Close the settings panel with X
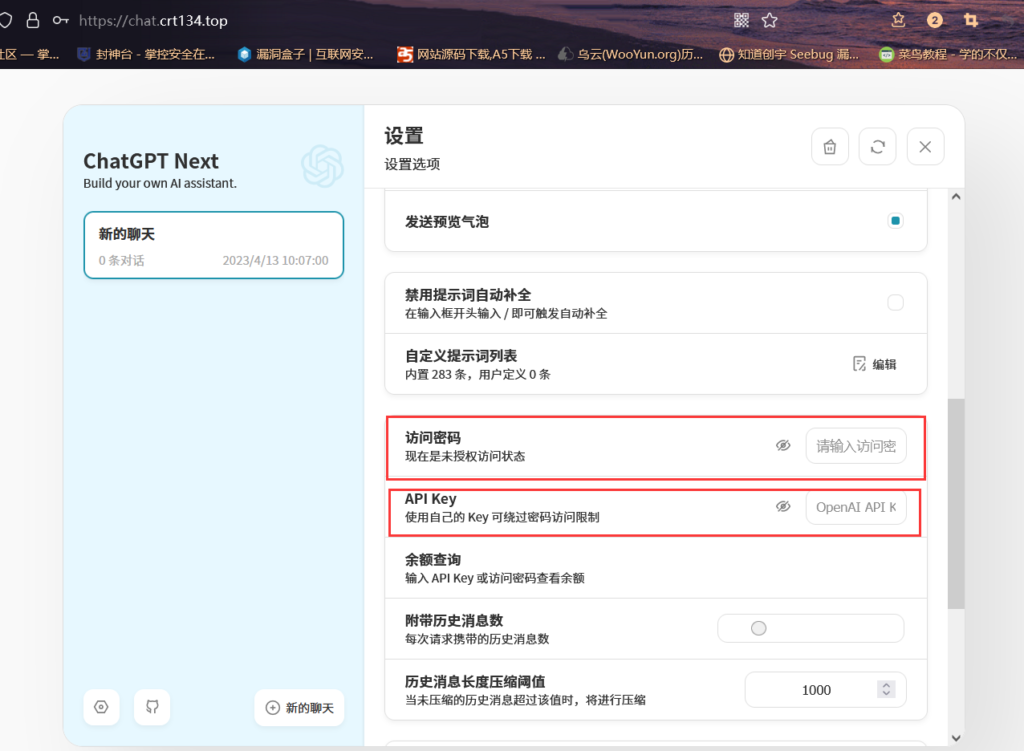Viewport: 1024px width, 751px height. [x=925, y=147]
